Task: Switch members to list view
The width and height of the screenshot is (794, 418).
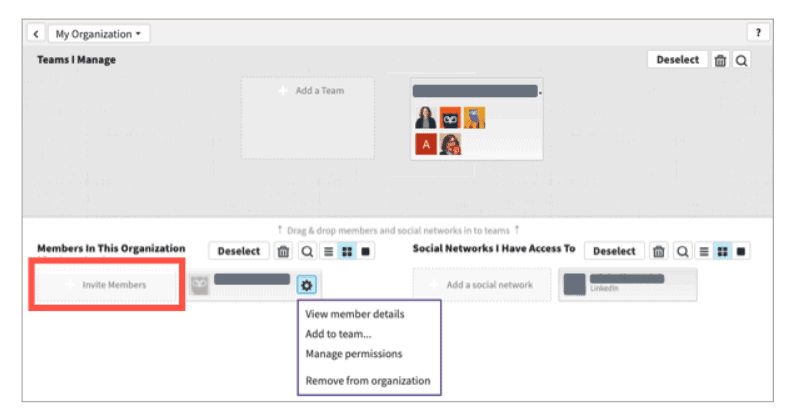Action: coord(327,251)
